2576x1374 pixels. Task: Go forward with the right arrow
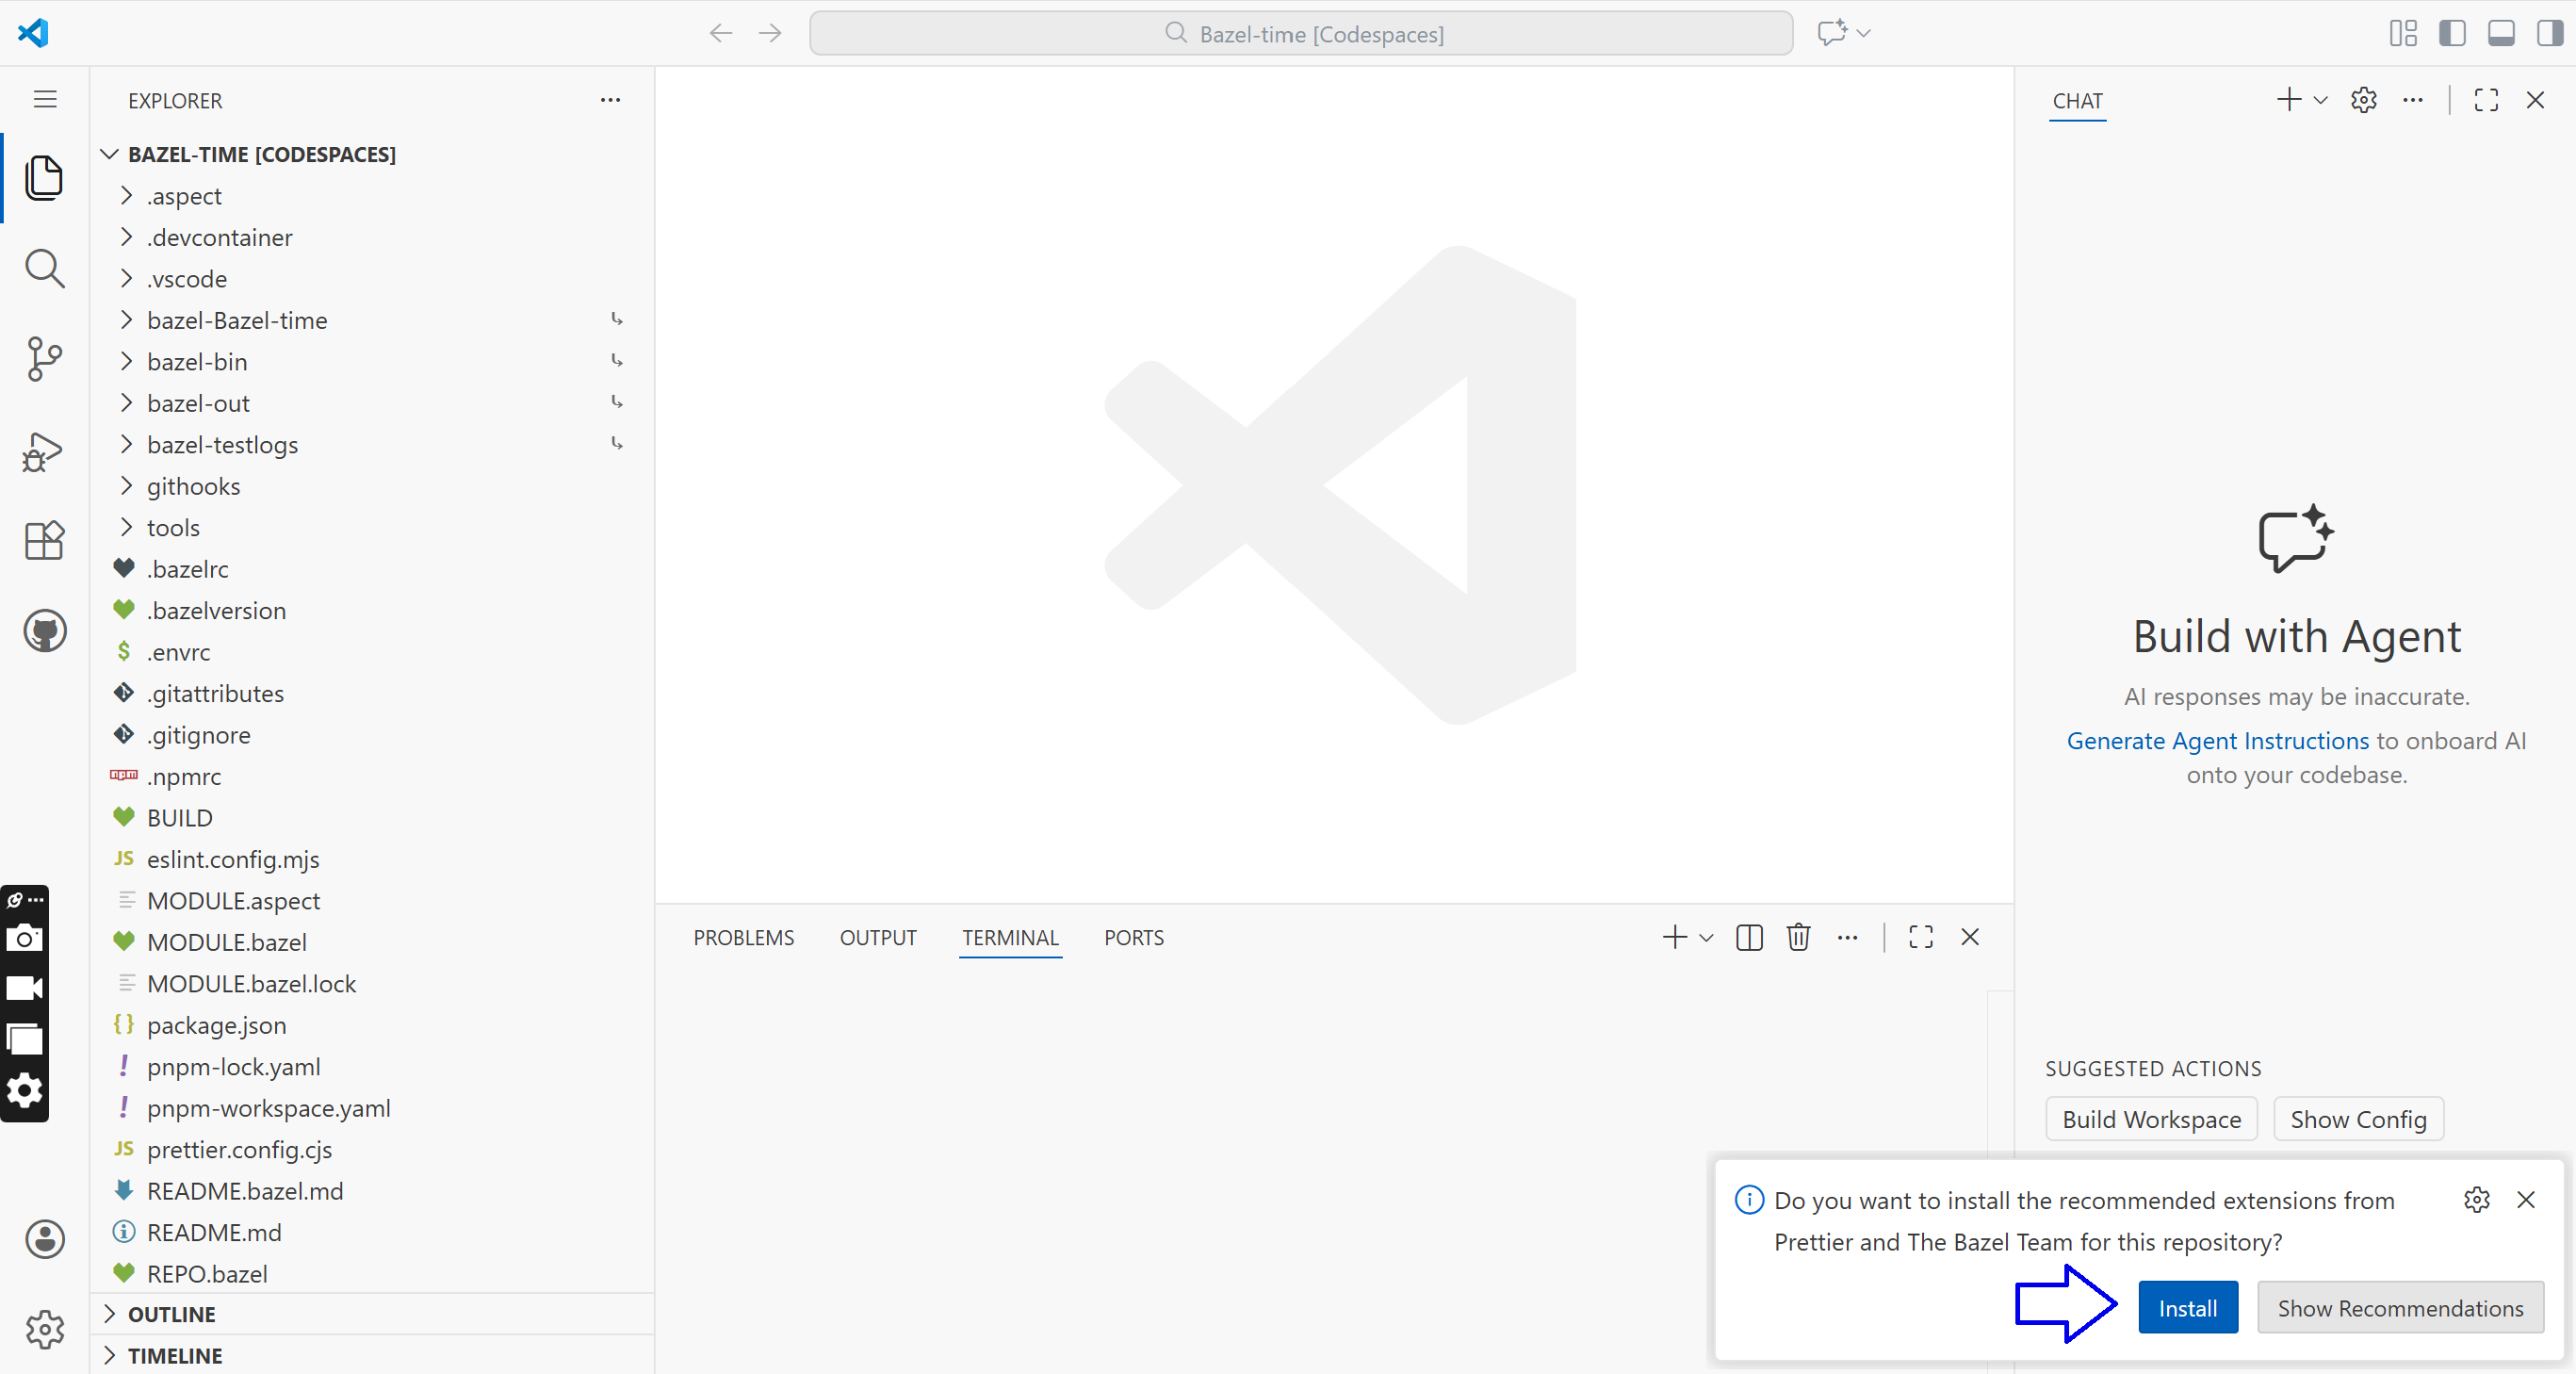click(x=770, y=33)
